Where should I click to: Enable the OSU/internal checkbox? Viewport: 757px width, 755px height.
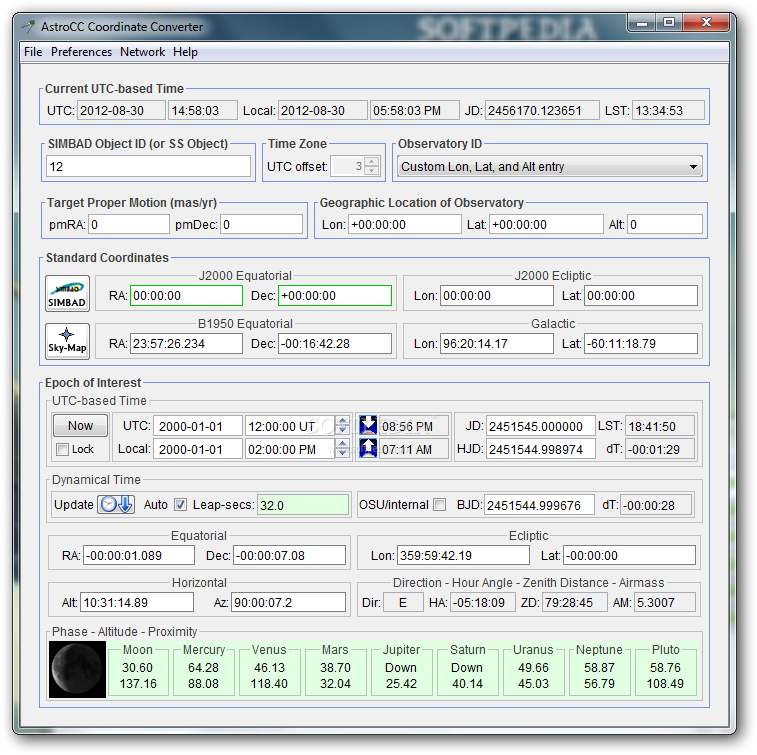point(439,505)
